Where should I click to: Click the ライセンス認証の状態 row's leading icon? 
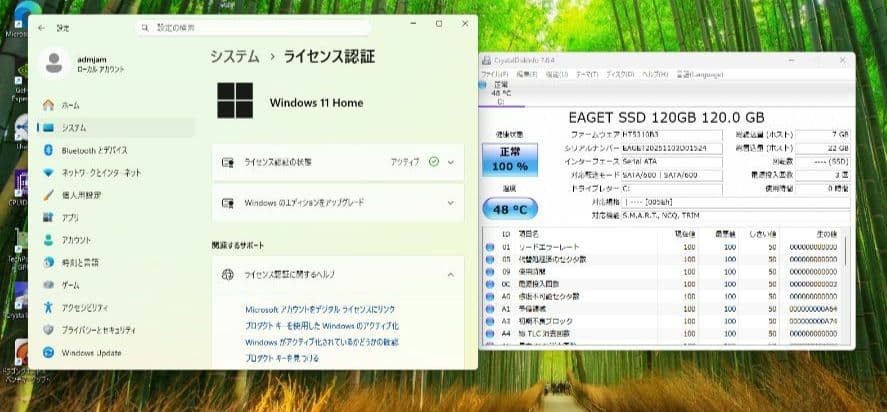point(228,162)
